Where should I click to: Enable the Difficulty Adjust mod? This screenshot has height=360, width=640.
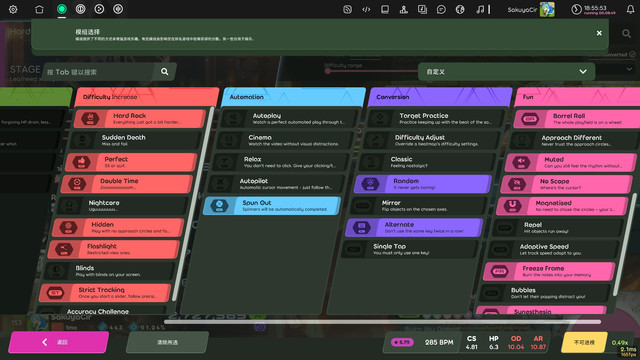point(432,140)
